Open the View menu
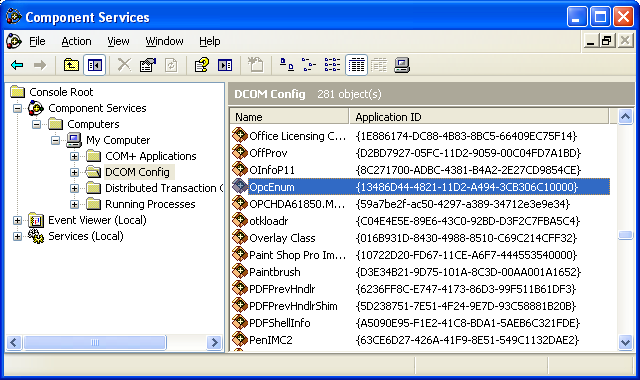 118,41
